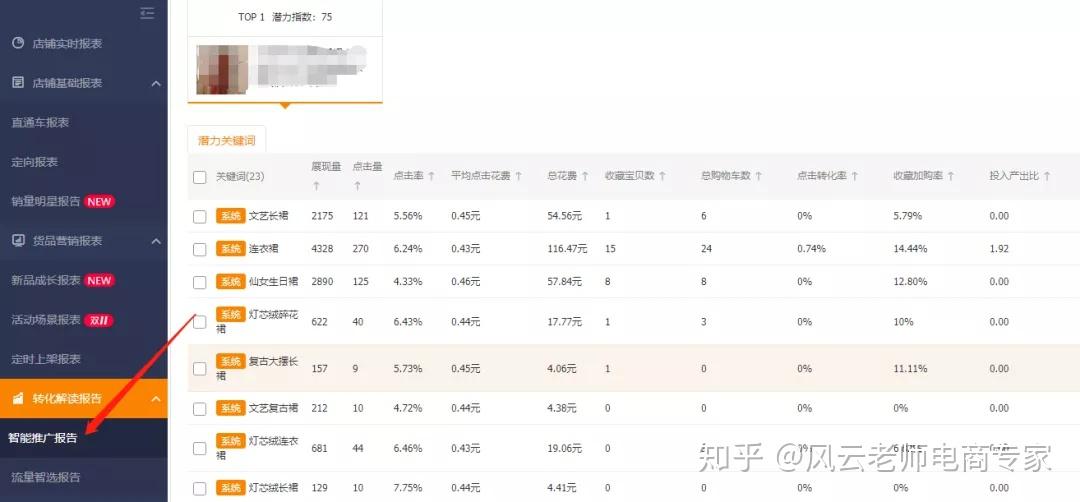The width and height of the screenshot is (1080, 502).
Task: Sort by 平均点击花费 column arrow
Action: (x=518, y=176)
